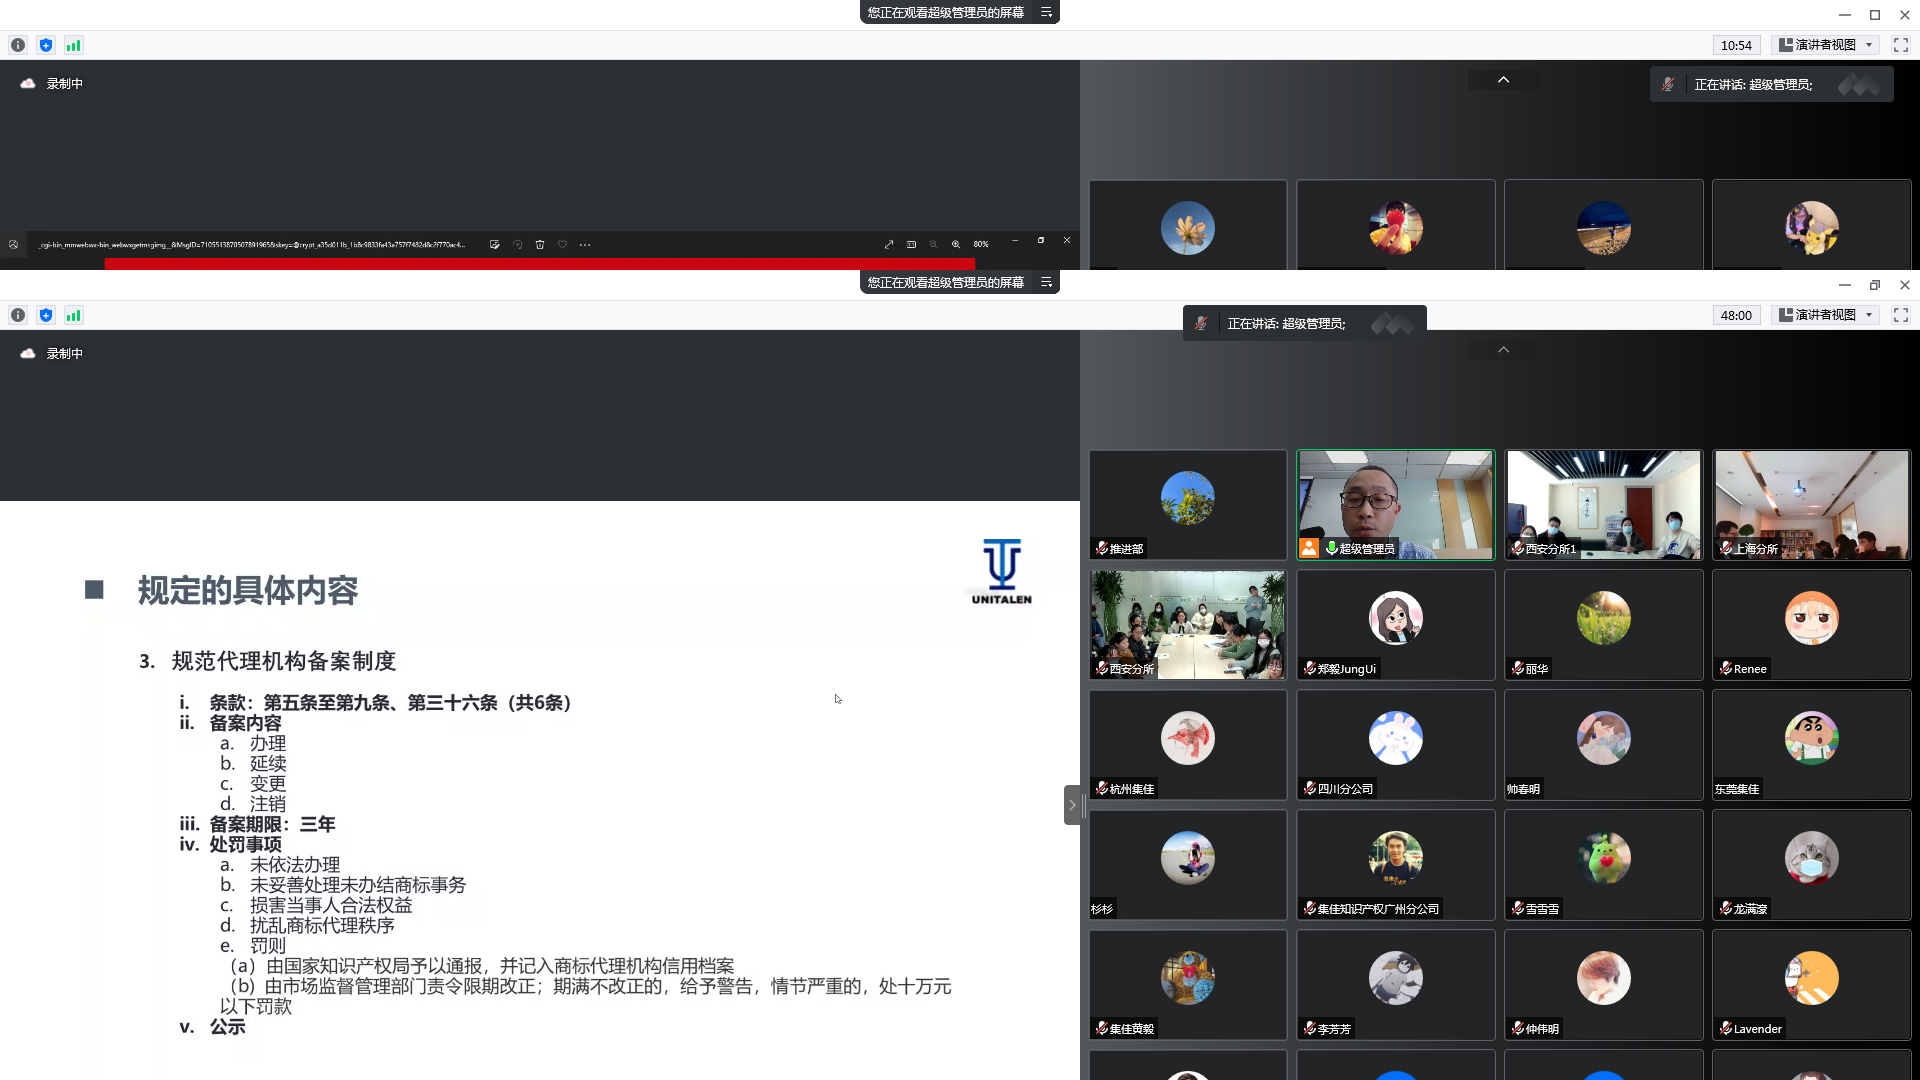Image resolution: width=1920 pixels, height=1080 pixels.
Task: Collapse the participant video panel
Action: pyautogui.click(x=1072, y=805)
